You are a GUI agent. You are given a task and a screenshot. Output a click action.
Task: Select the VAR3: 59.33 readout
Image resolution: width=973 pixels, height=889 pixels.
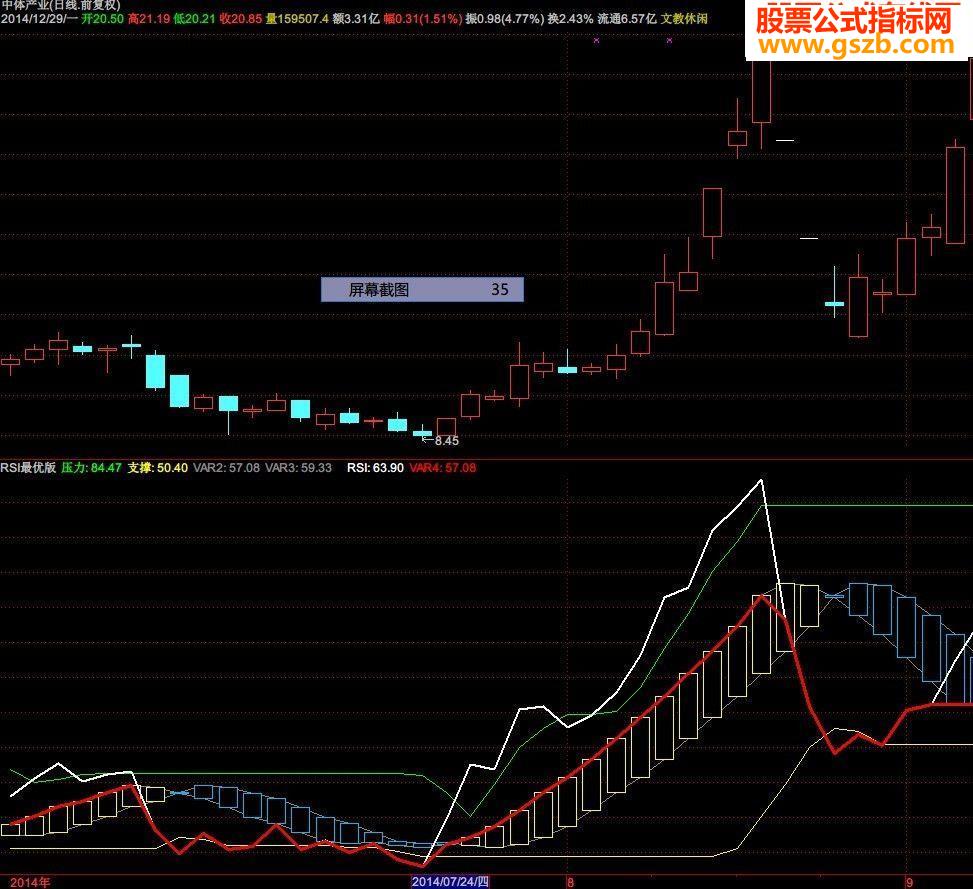[x=298, y=467]
